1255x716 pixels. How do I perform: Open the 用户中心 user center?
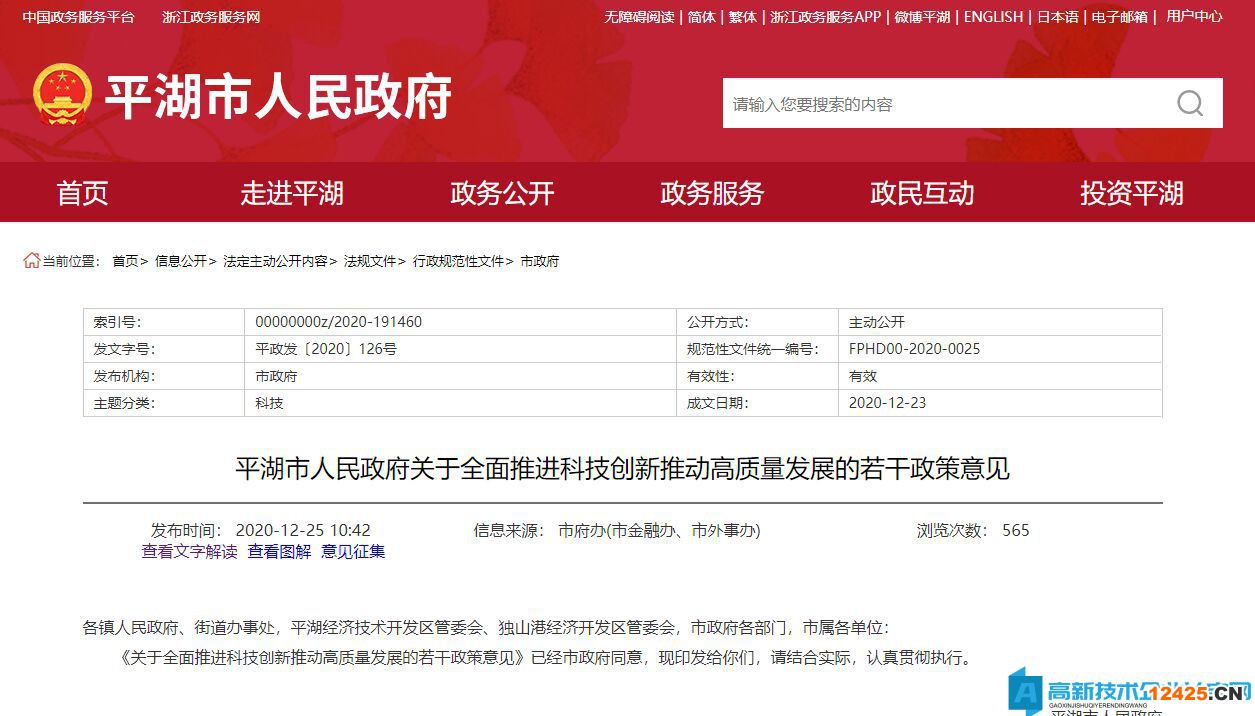point(1196,17)
